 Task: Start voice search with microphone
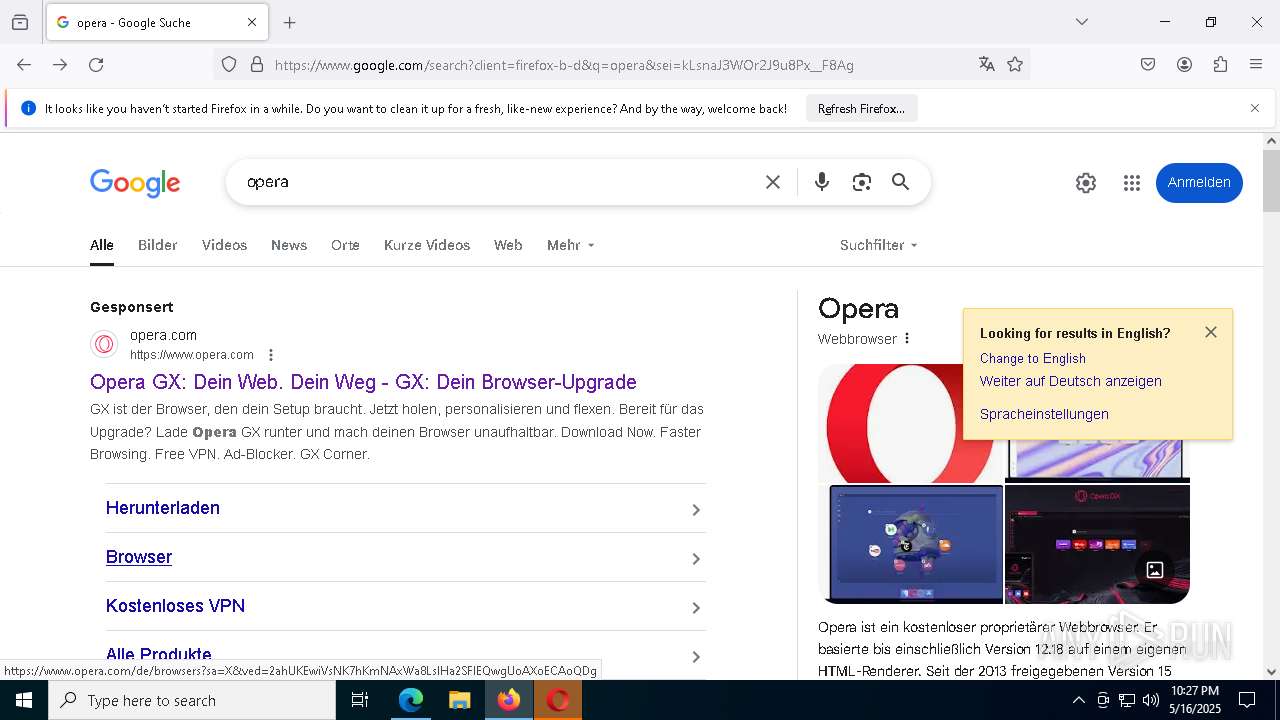coord(822,182)
